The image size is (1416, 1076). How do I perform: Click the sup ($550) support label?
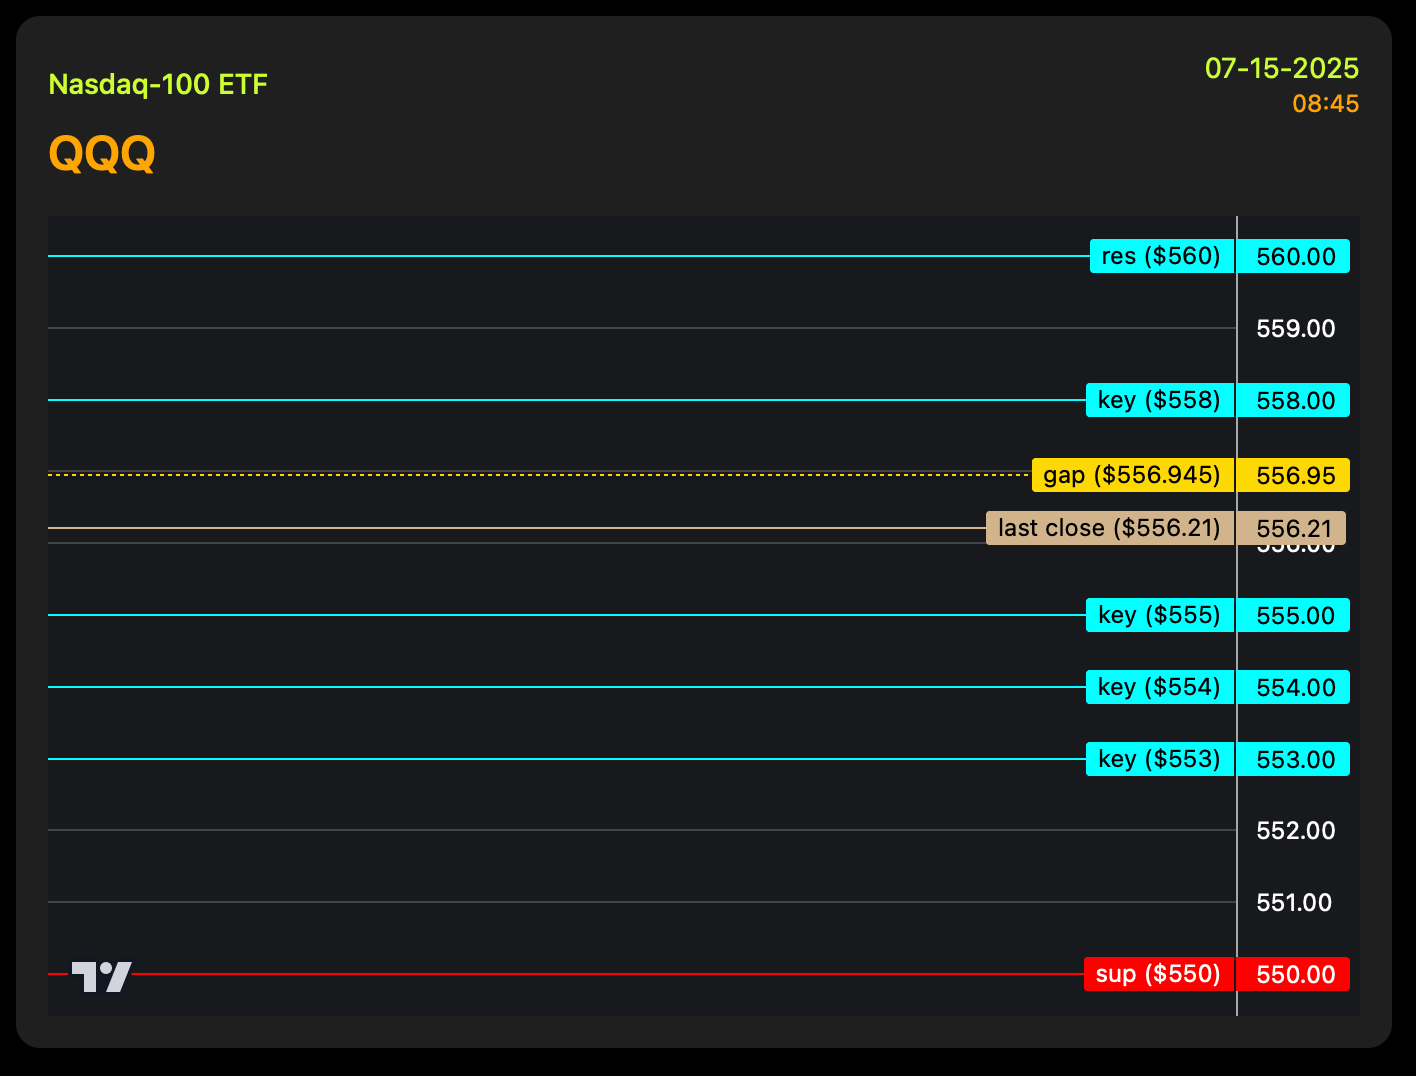pyautogui.click(x=1159, y=974)
